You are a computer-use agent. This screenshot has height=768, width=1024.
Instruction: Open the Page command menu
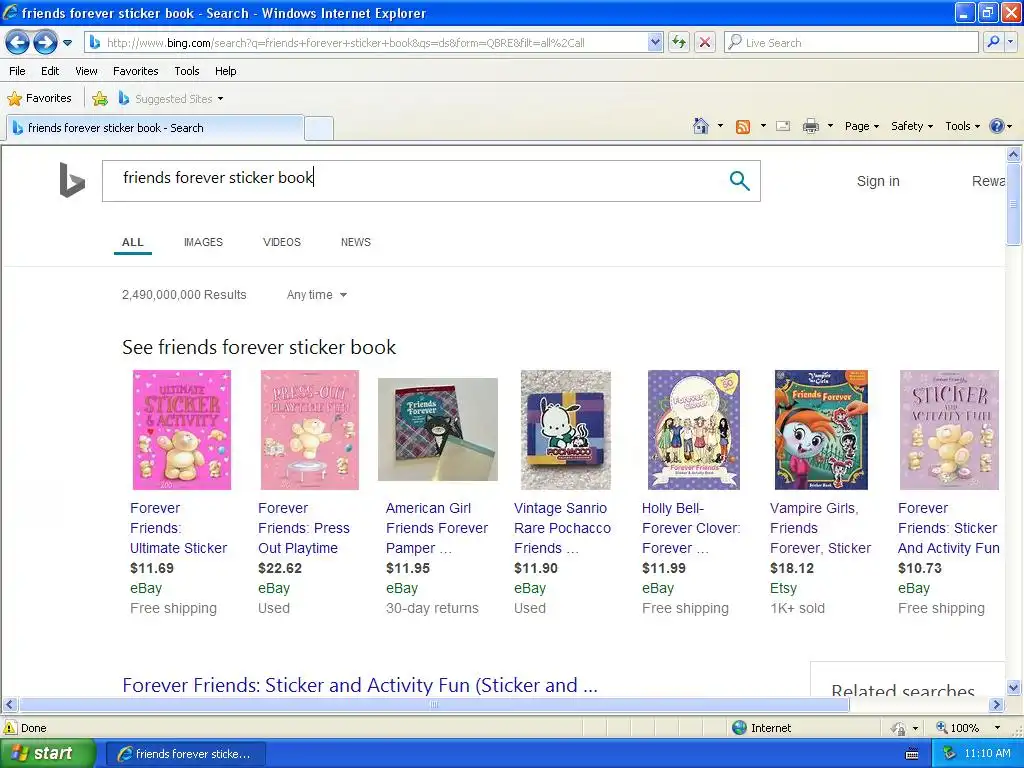click(x=862, y=126)
